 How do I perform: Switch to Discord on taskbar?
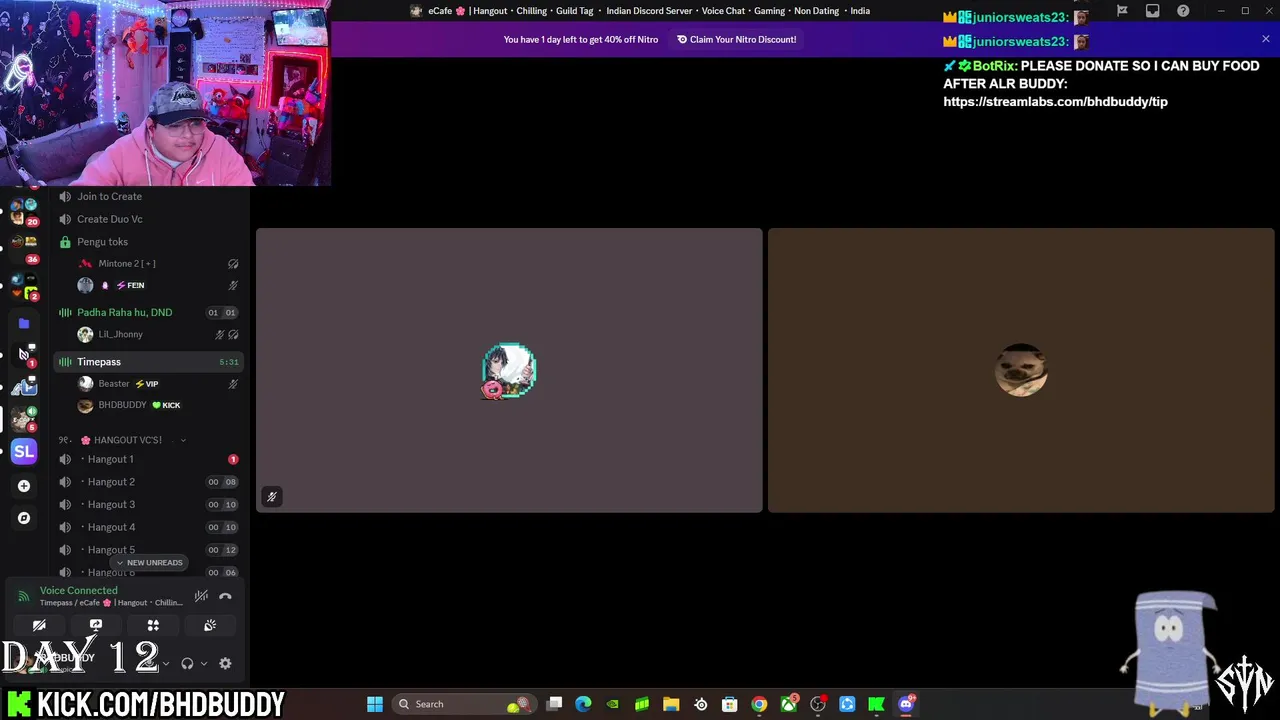(906, 704)
